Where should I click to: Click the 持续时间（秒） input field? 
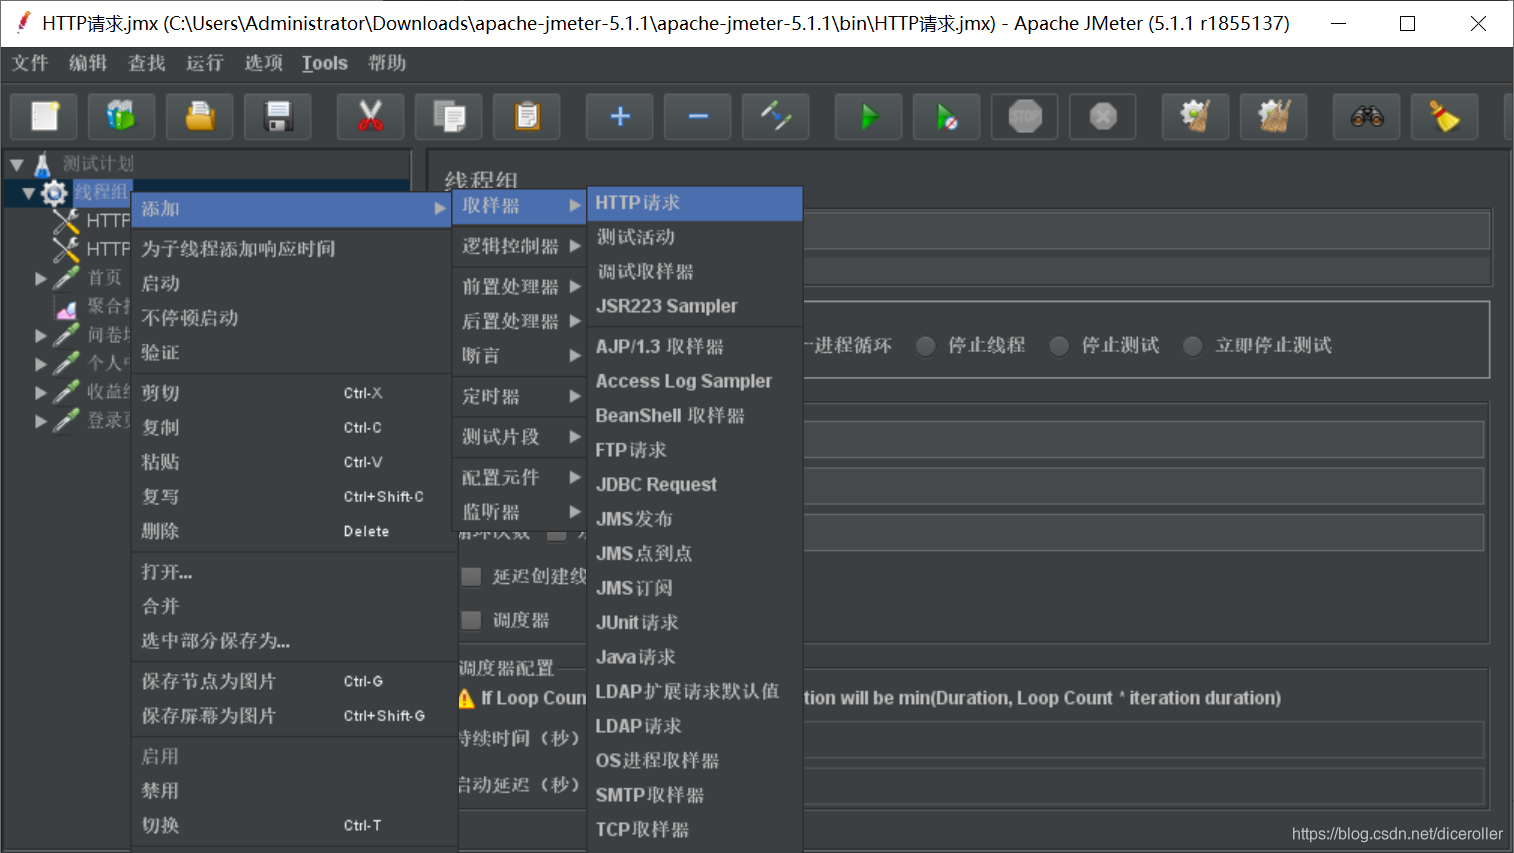(x=1143, y=739)
